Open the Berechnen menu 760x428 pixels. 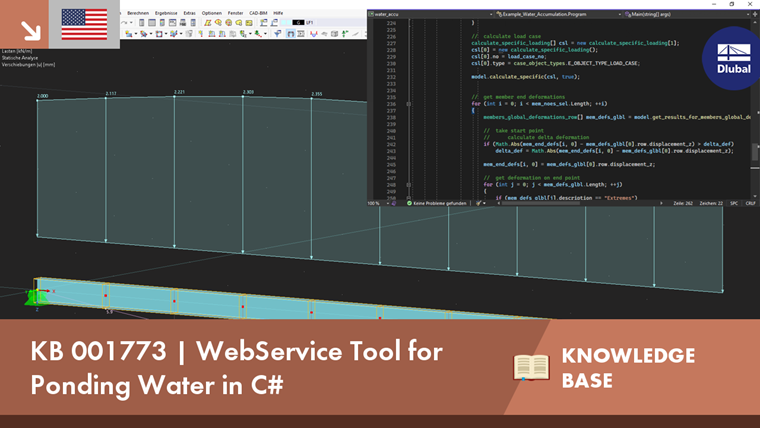138,13
